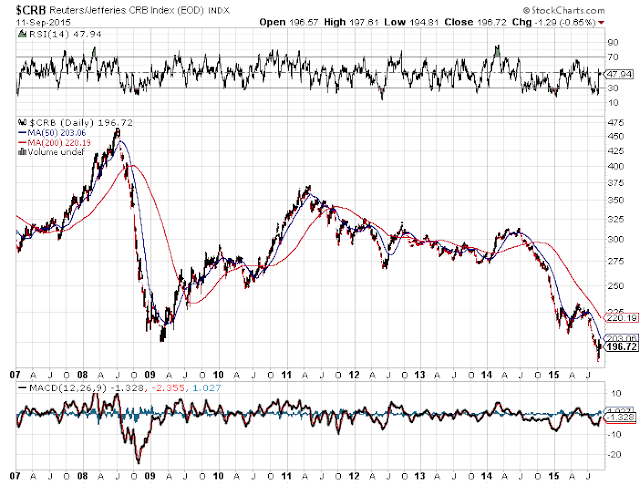Image resolution: width=640 pixels, height=485 pixels.
Task: Click the black -1.328 MACD value
Action: [126, 387]
